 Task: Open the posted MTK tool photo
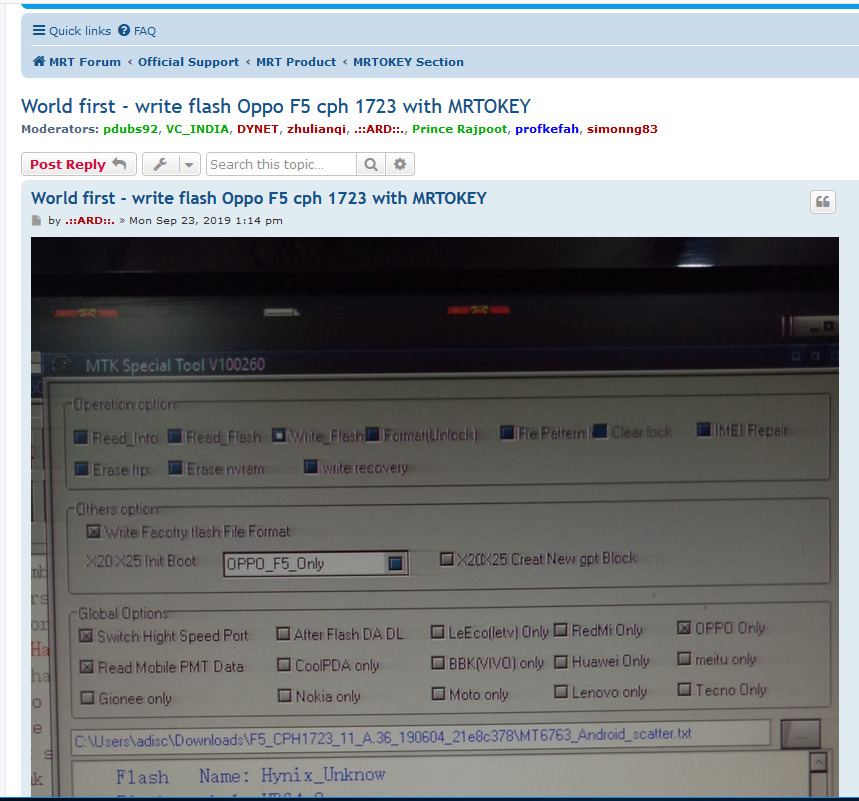click(435, 517)
